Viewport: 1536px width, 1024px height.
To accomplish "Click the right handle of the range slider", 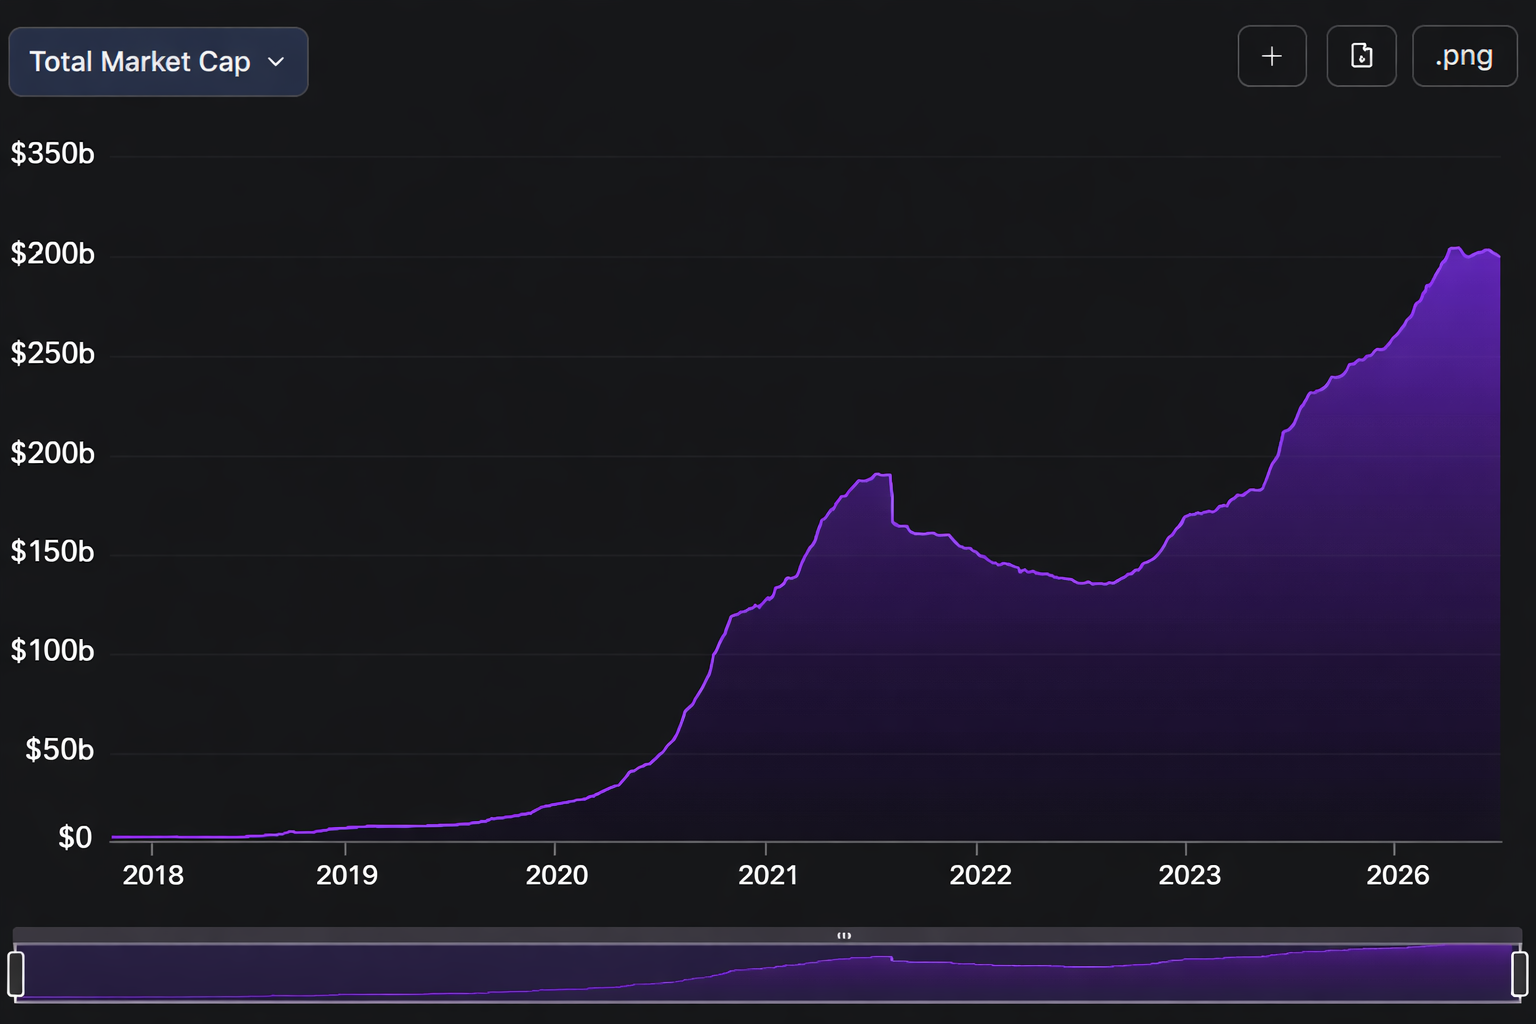I will (x=1519, y=973).
